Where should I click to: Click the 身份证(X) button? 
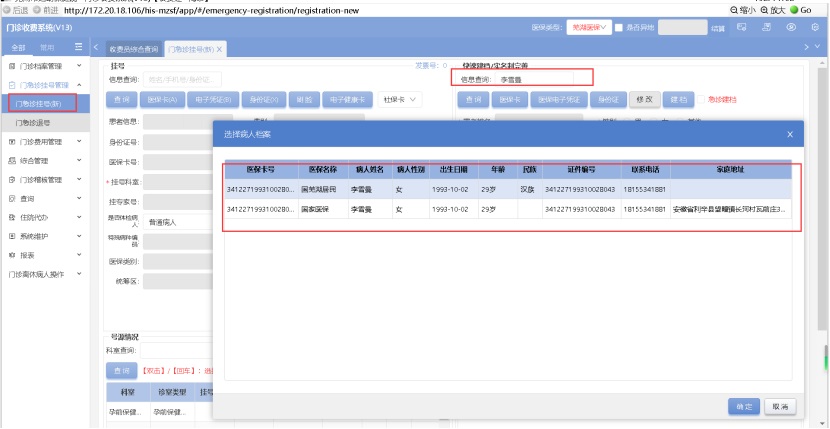coord(264,100)
